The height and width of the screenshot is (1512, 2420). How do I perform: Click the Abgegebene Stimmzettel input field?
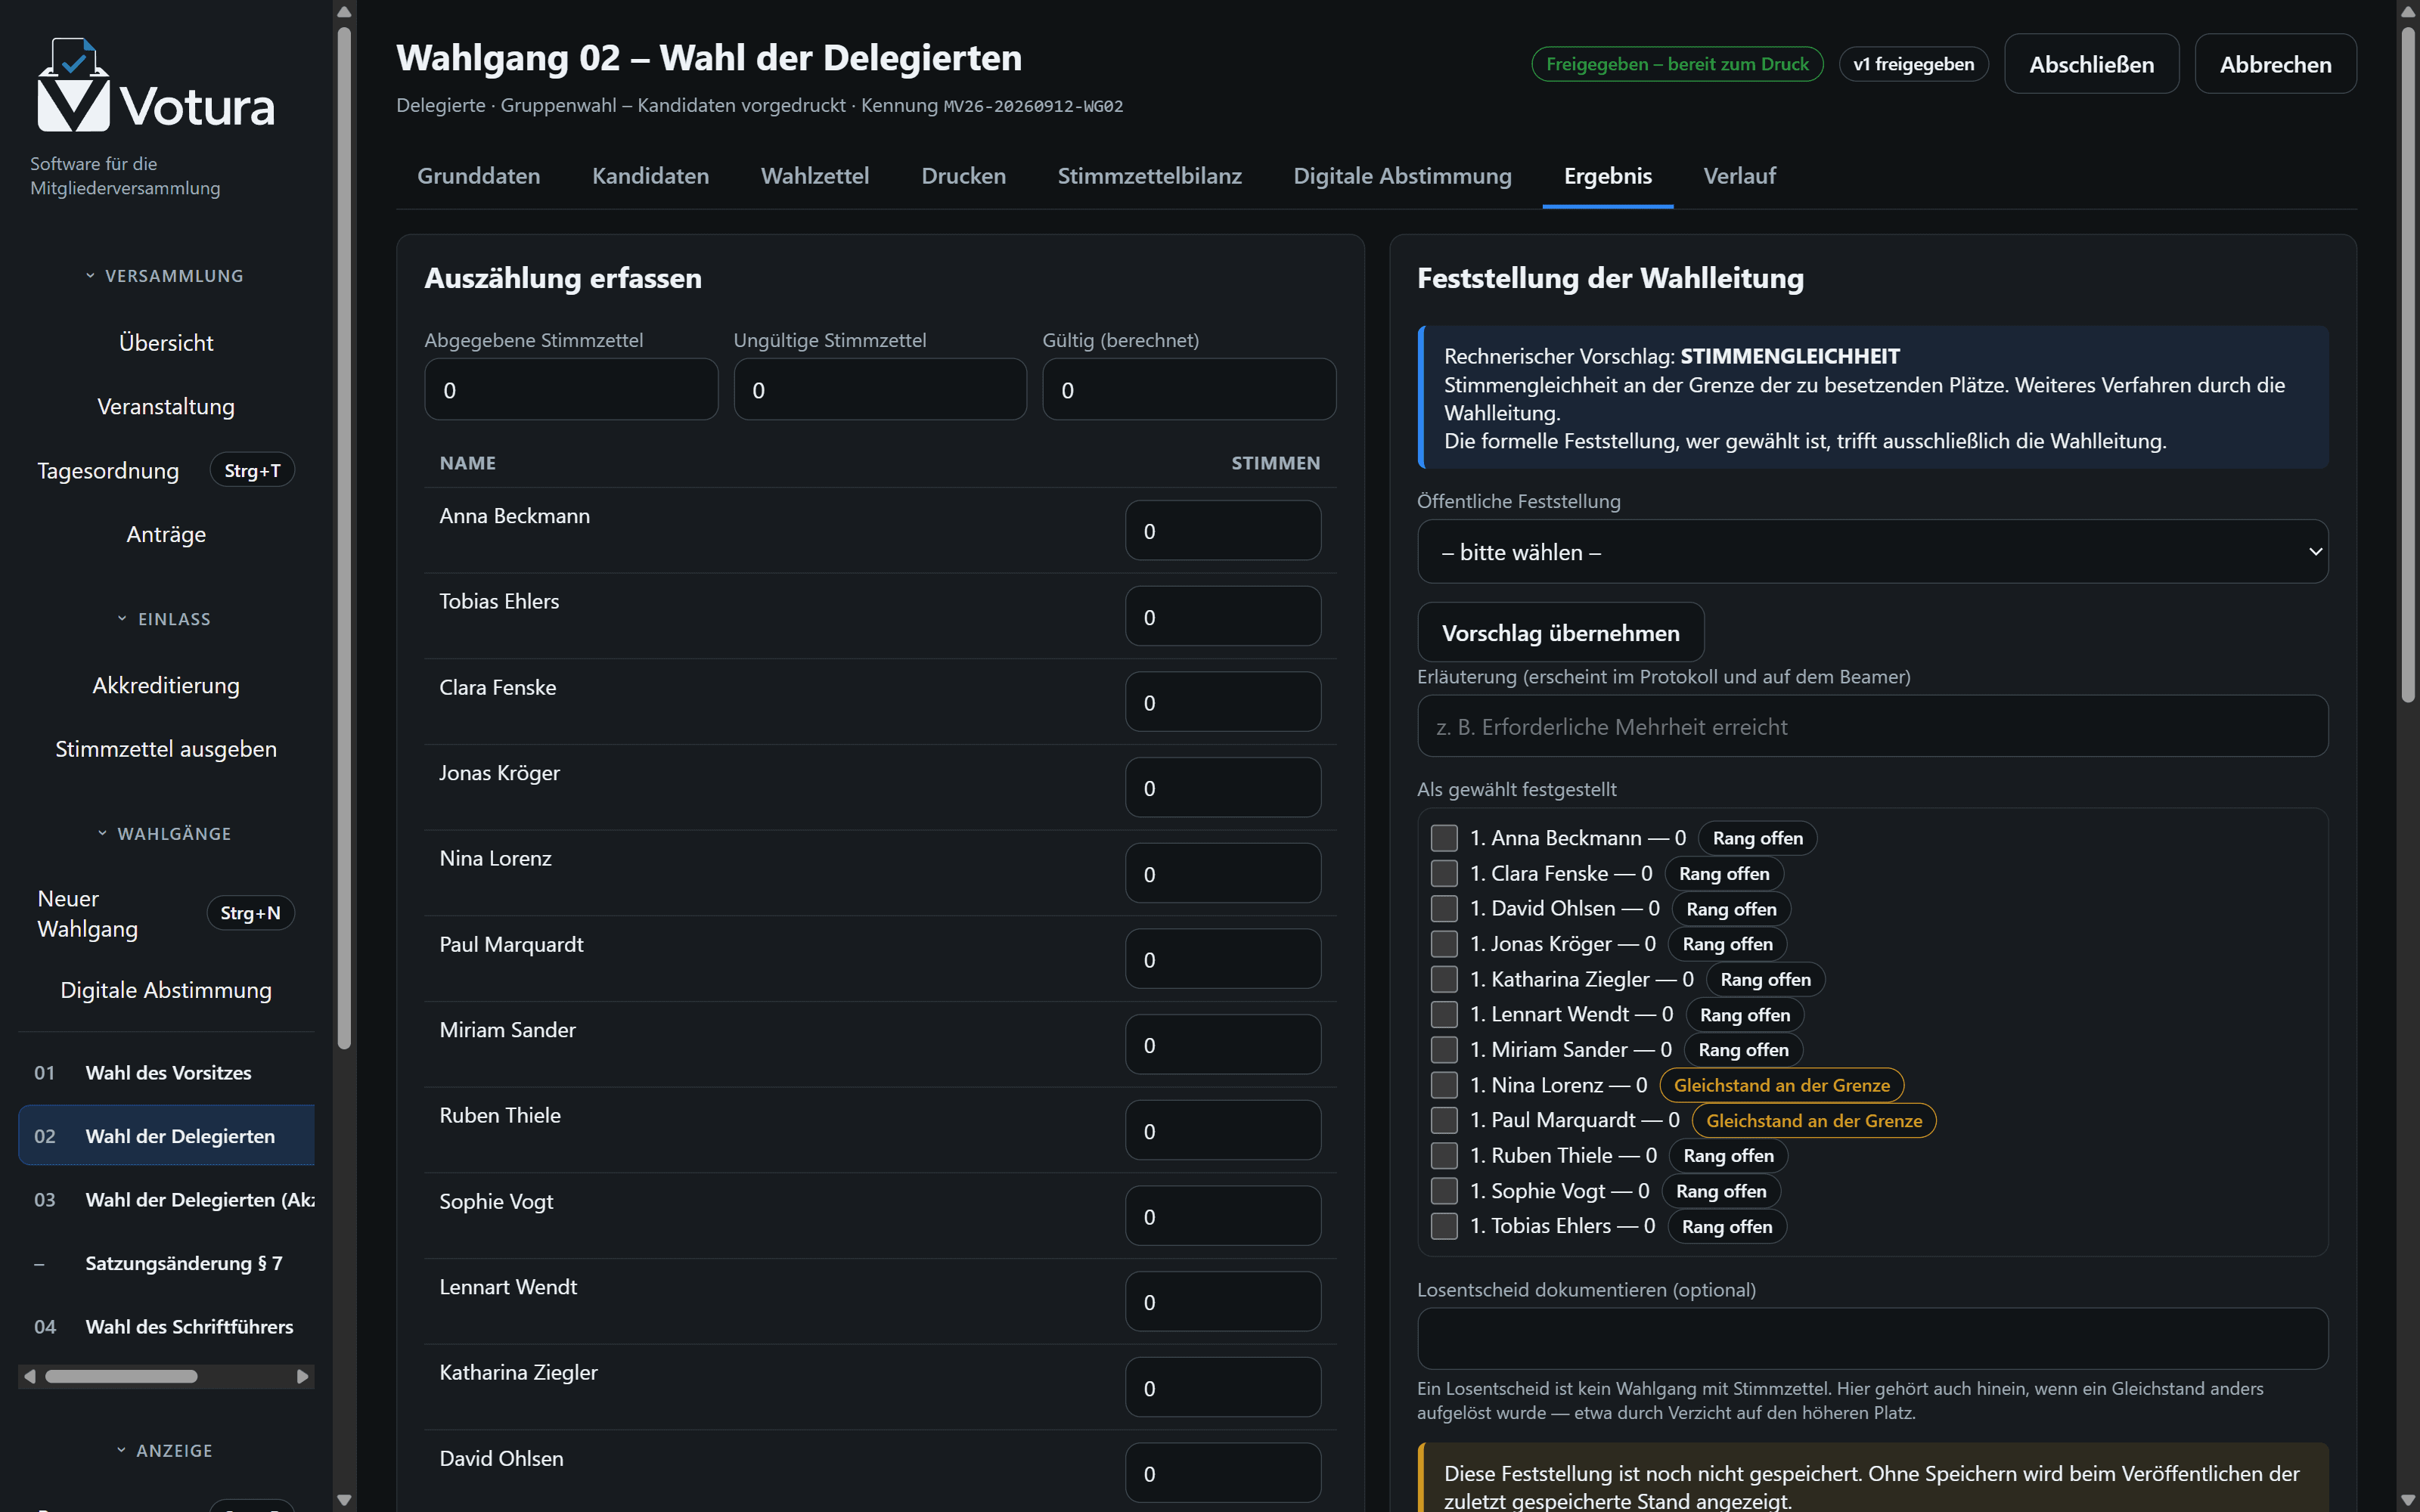(x=571, y=390)
